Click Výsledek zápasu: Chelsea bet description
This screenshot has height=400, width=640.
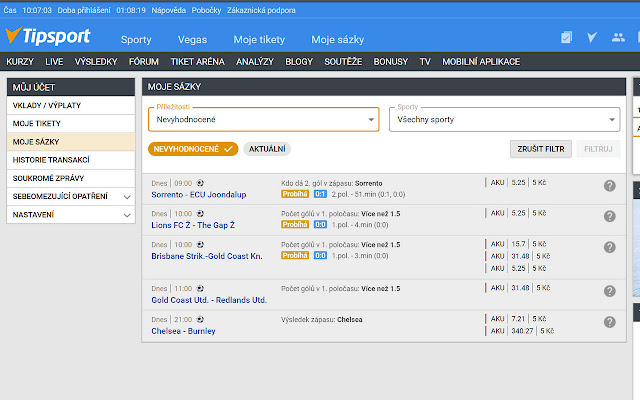tap(322, 320)
